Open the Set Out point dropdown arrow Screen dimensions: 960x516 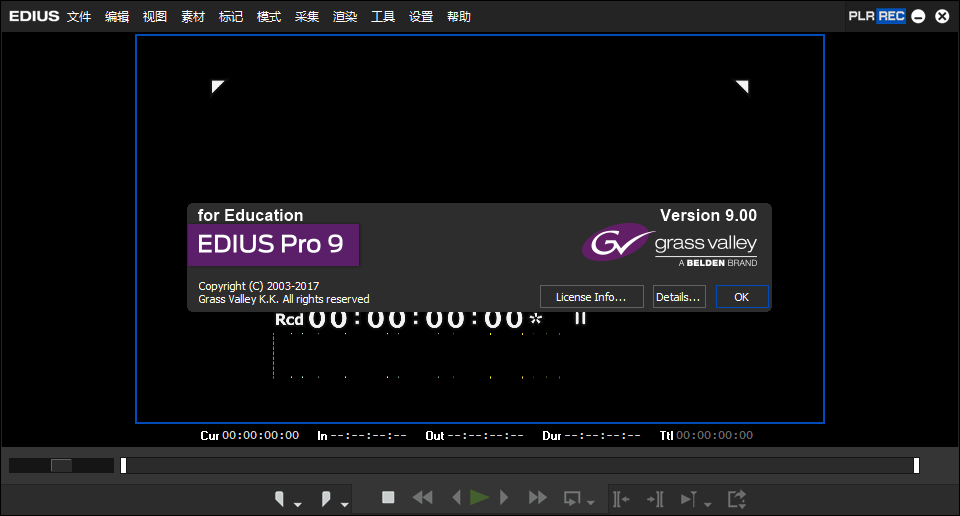345,504
